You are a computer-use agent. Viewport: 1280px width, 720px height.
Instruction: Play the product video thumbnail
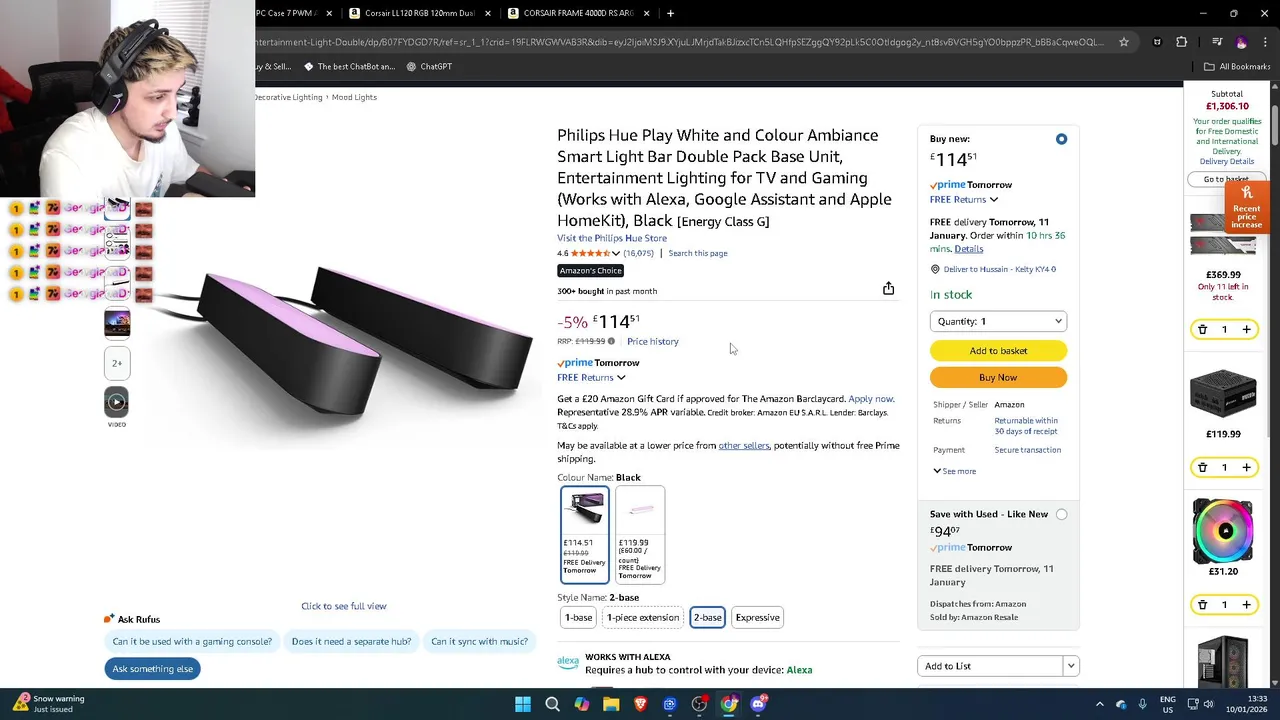click(117, 402)
